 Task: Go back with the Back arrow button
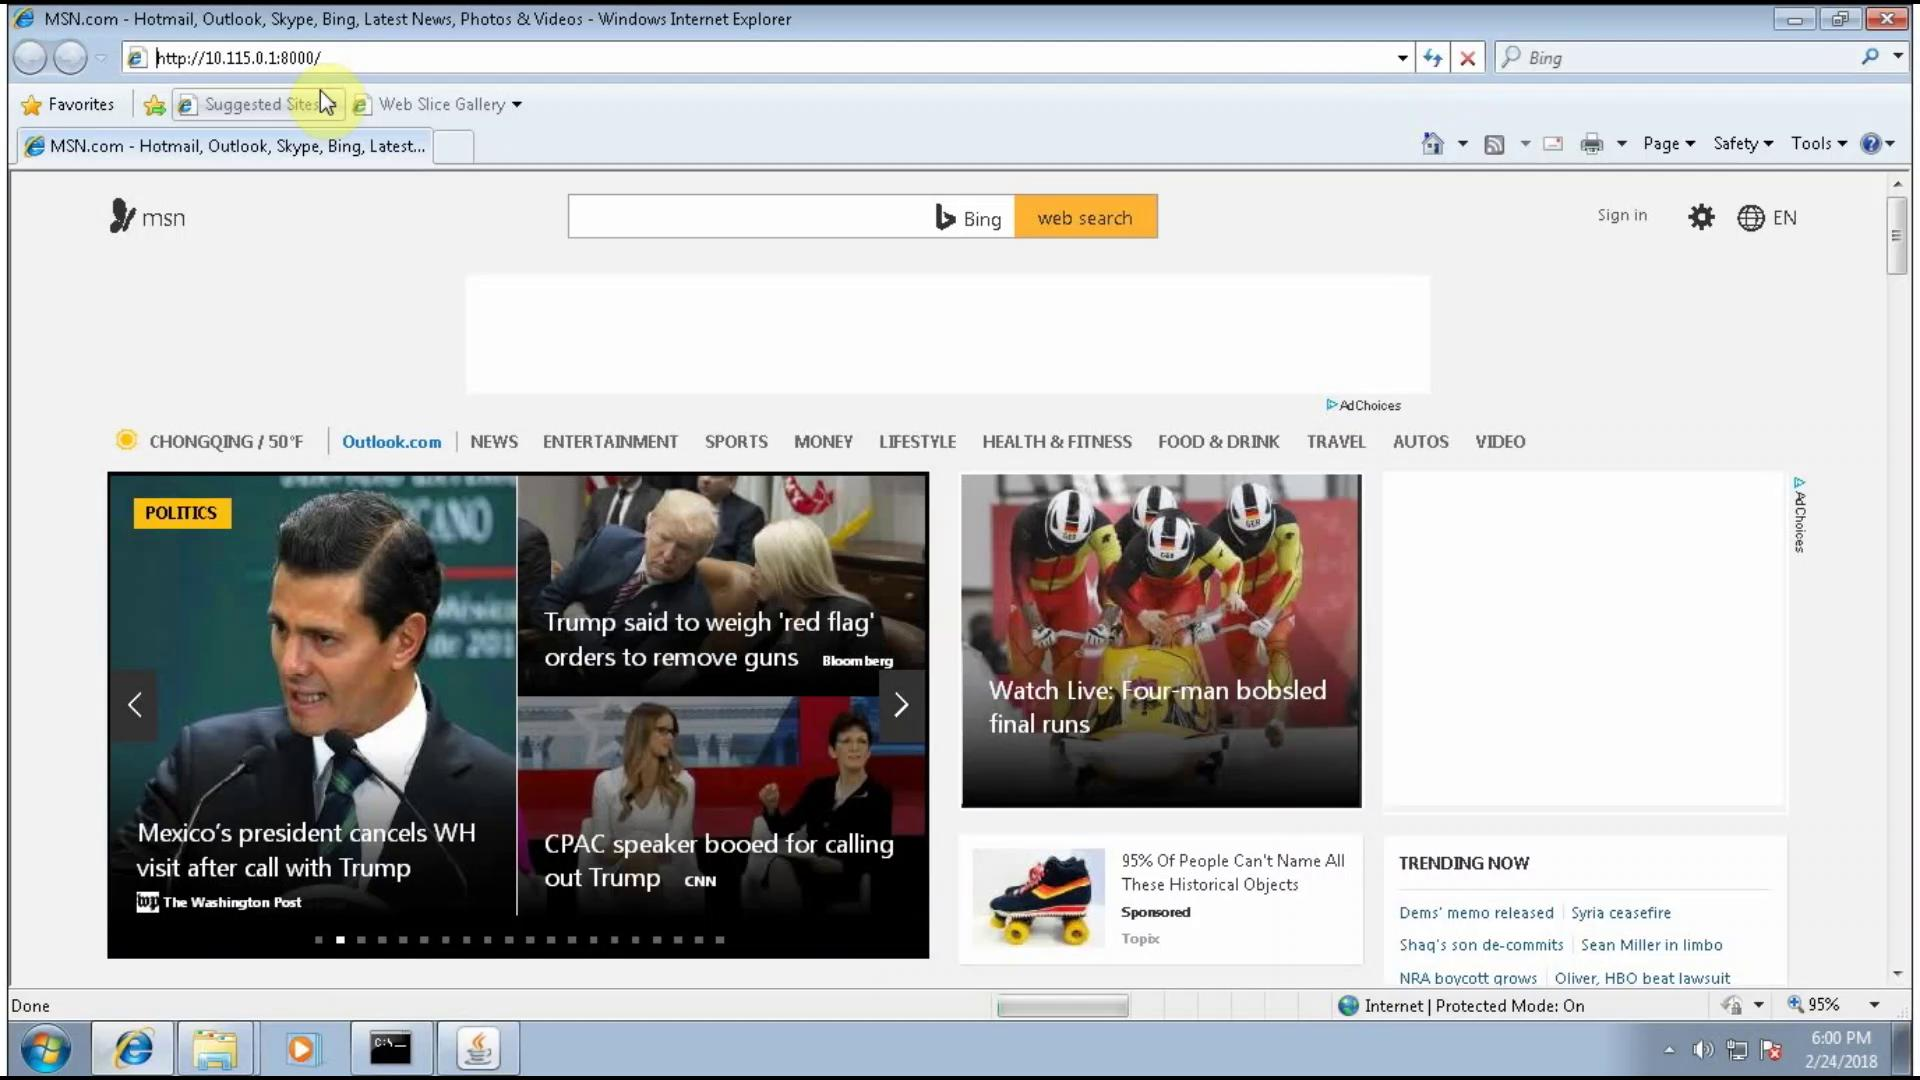[30, 57]
